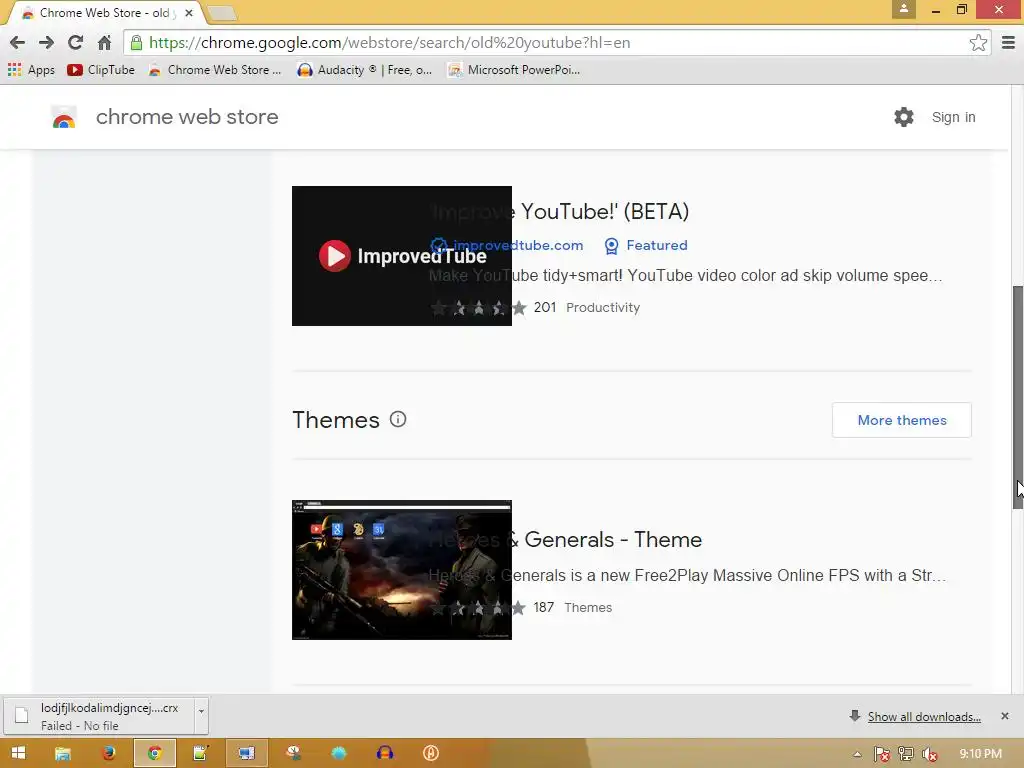Screen dimensions: 1024x768
Task: Open Microsoft PowerPoint bookmark
Action: pyautogui.click(x=514, y=70)
